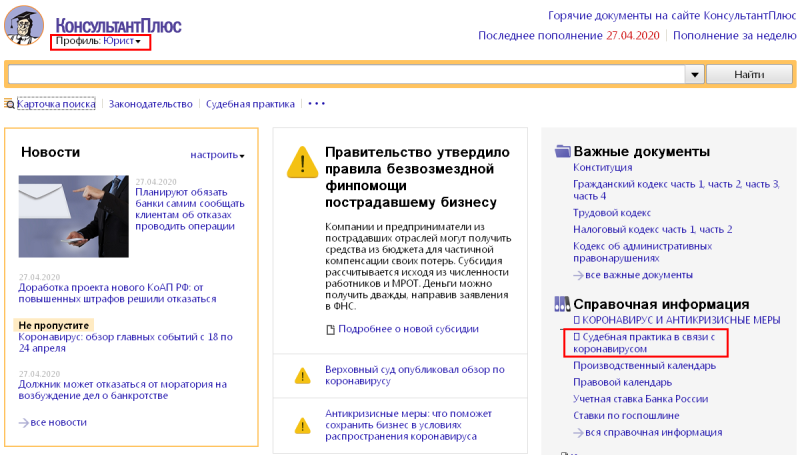Open Верховный суд опубликовал обзор по коронавирусу
The width and height of the screenshot is (800, 455).
click(415, 375)
